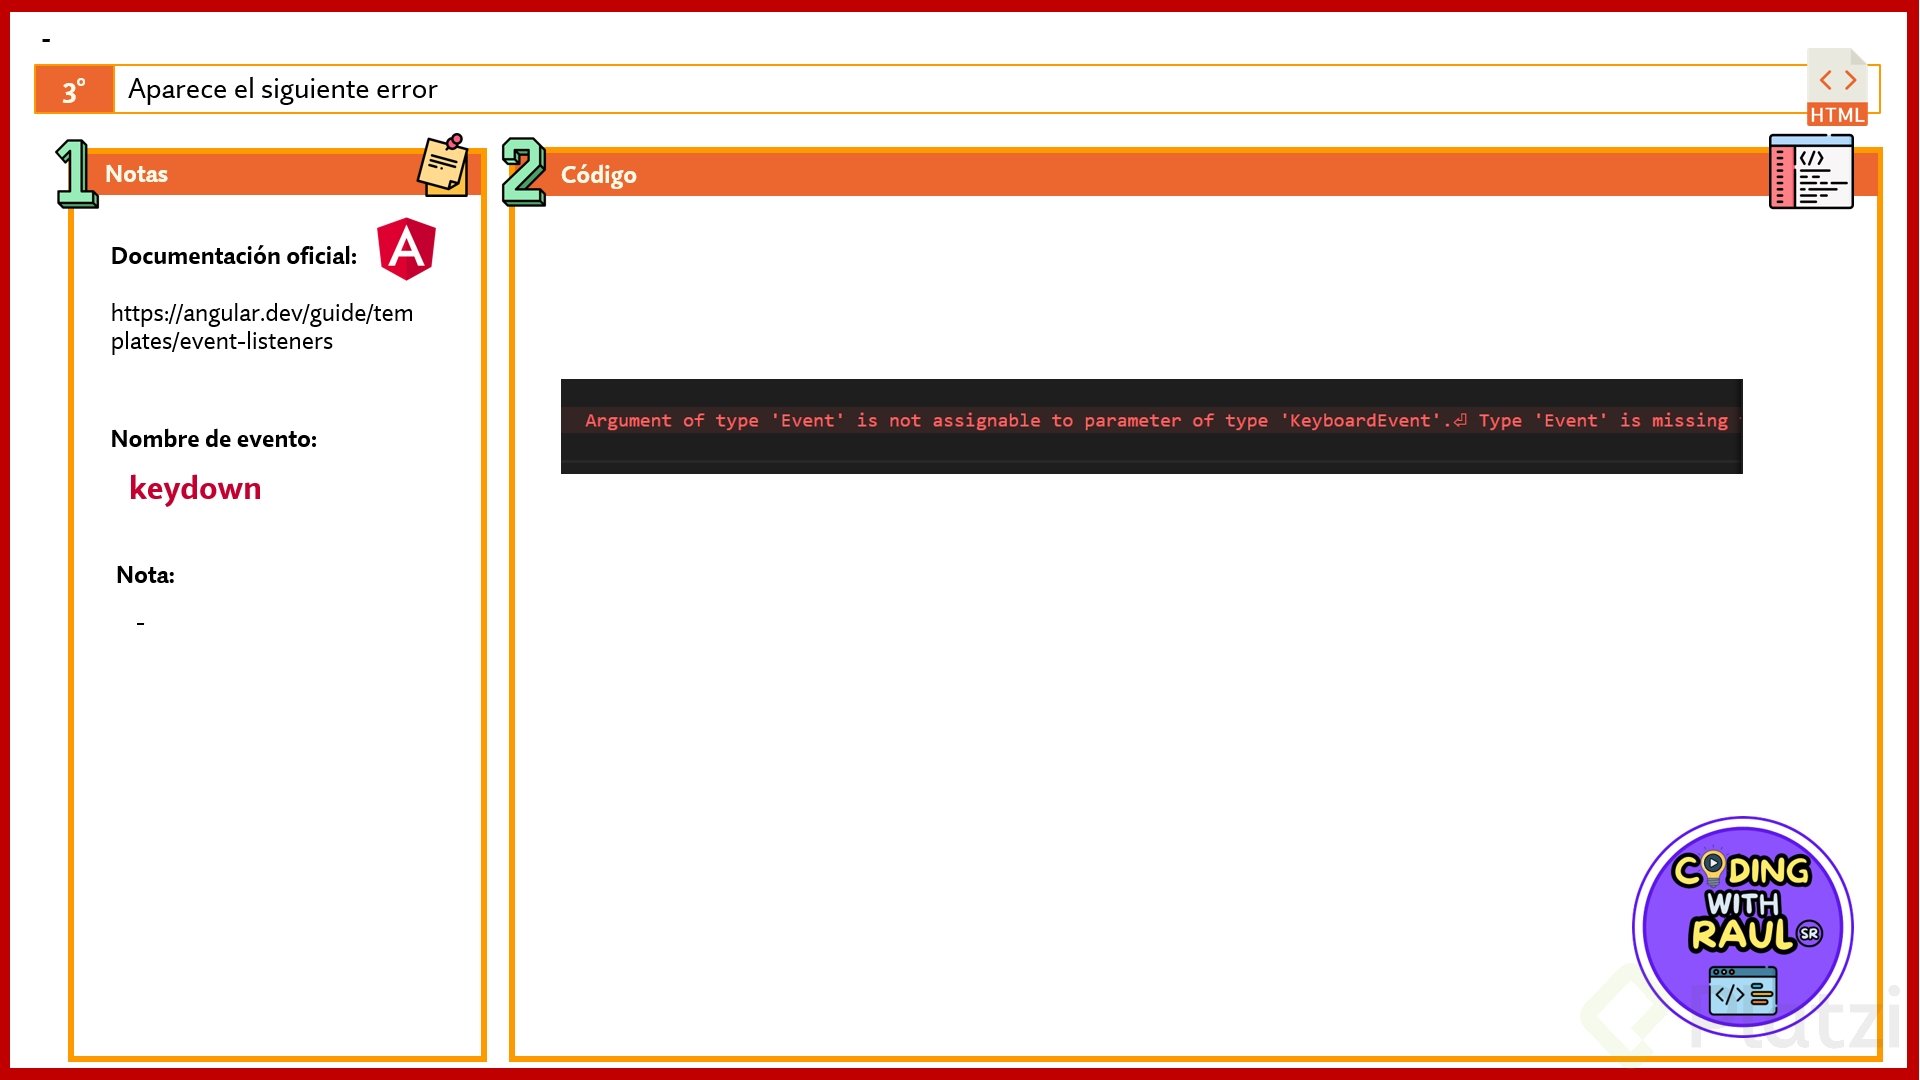1920x1080 pixels.
Task: Click the red error message text
Action: tap(1155, 421)
